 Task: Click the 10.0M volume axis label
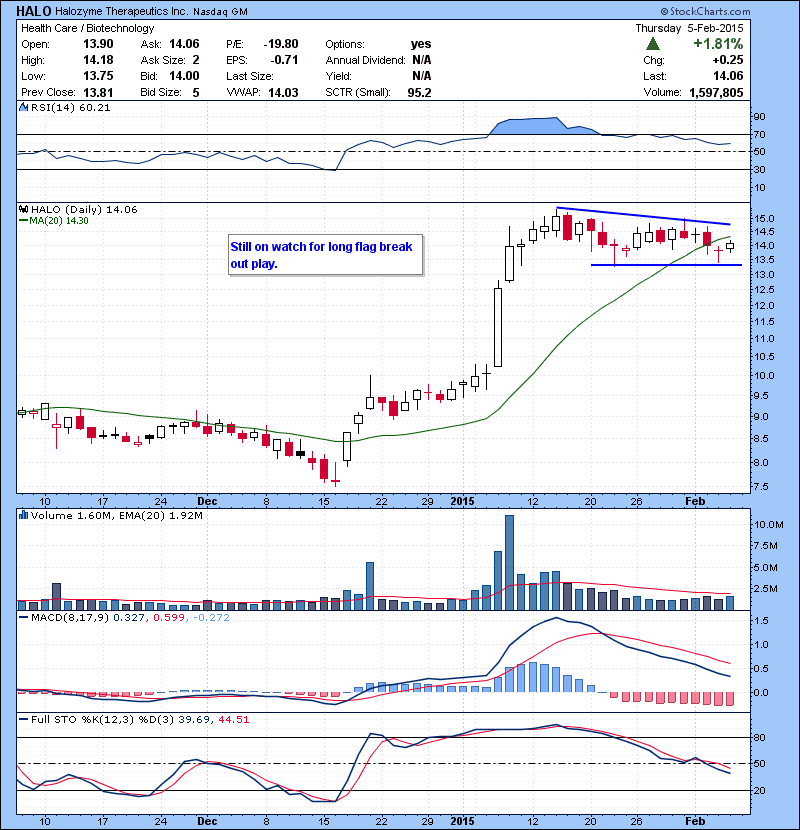point(768,525)
